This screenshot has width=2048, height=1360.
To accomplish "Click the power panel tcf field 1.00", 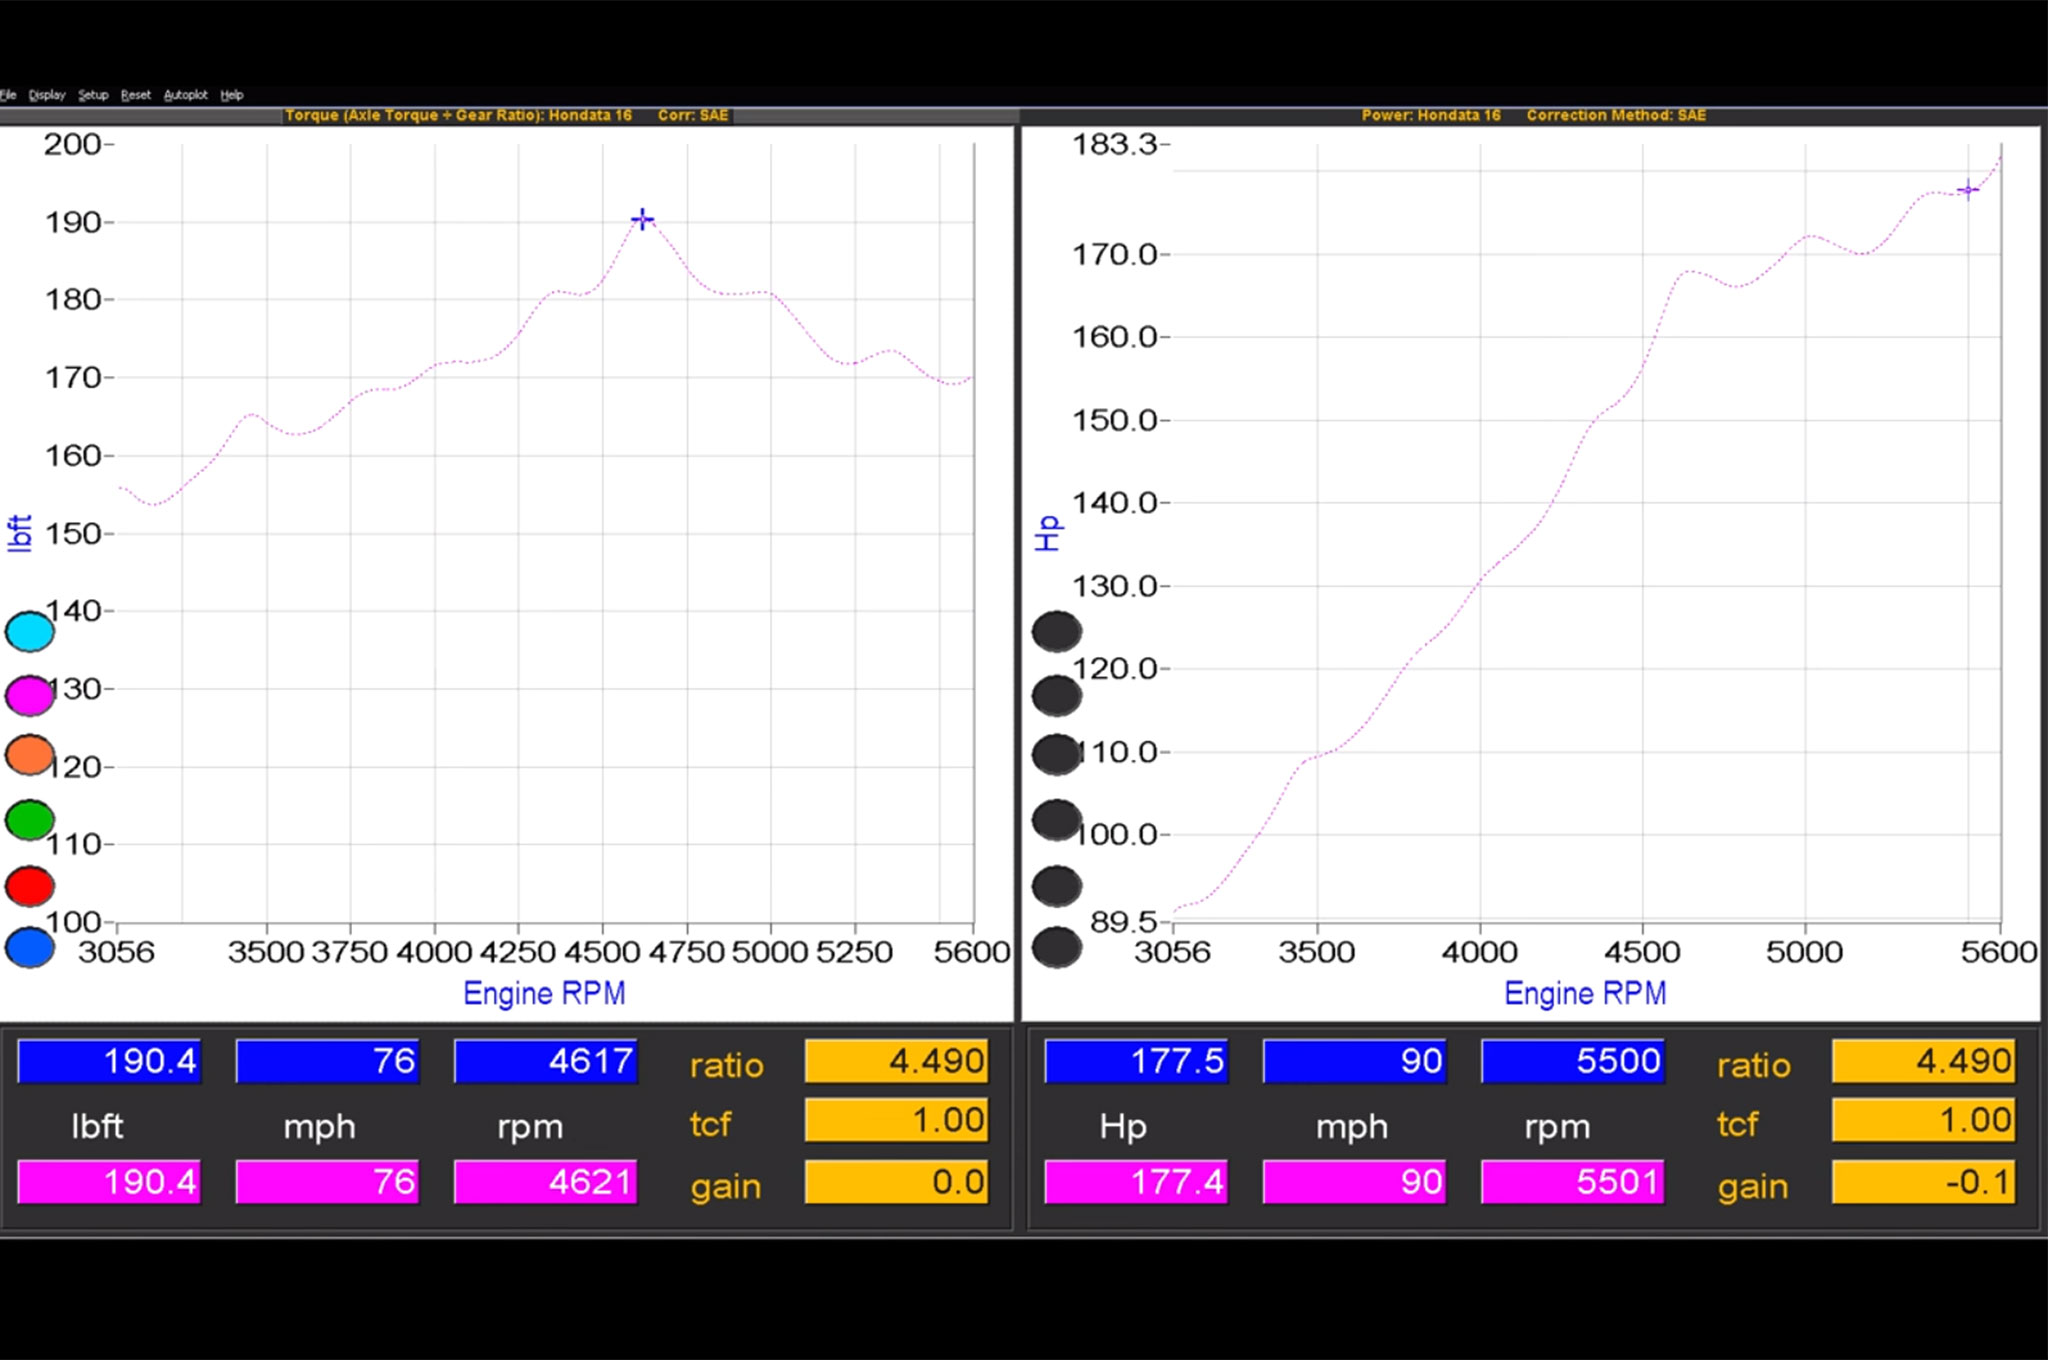I will point(1923,1120).
